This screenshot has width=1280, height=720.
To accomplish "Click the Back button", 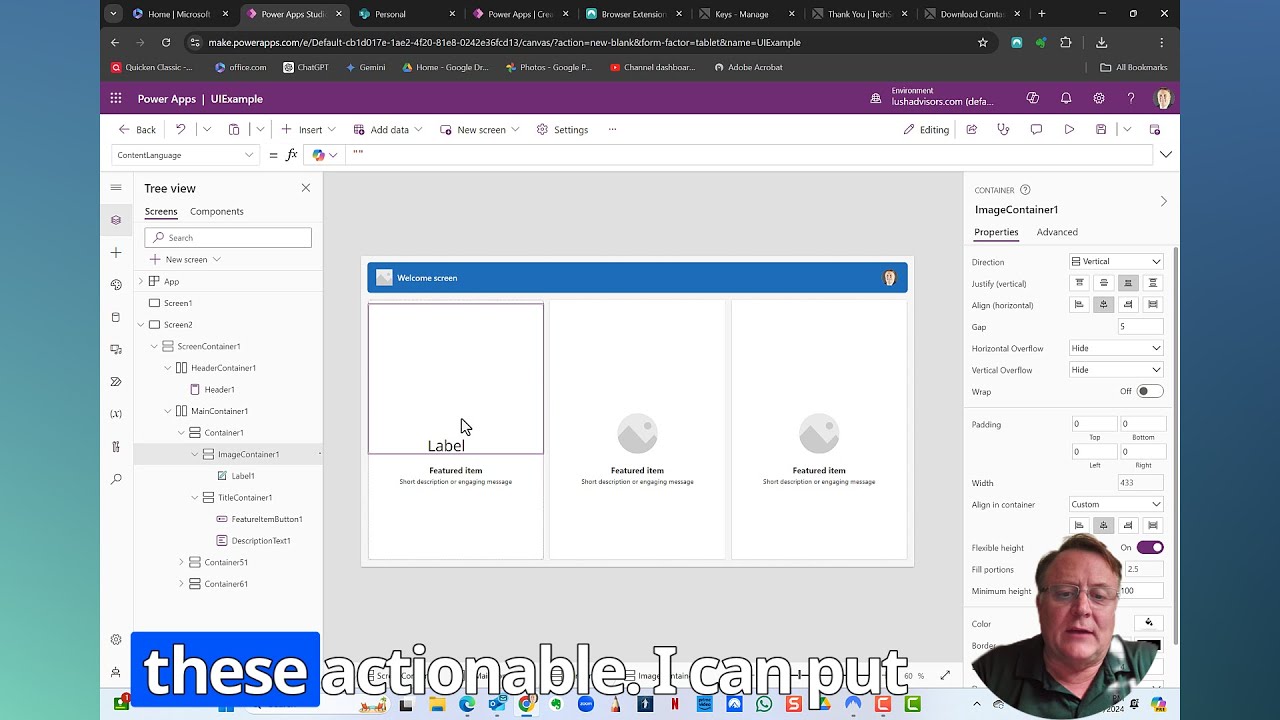I will pos(137,129).
